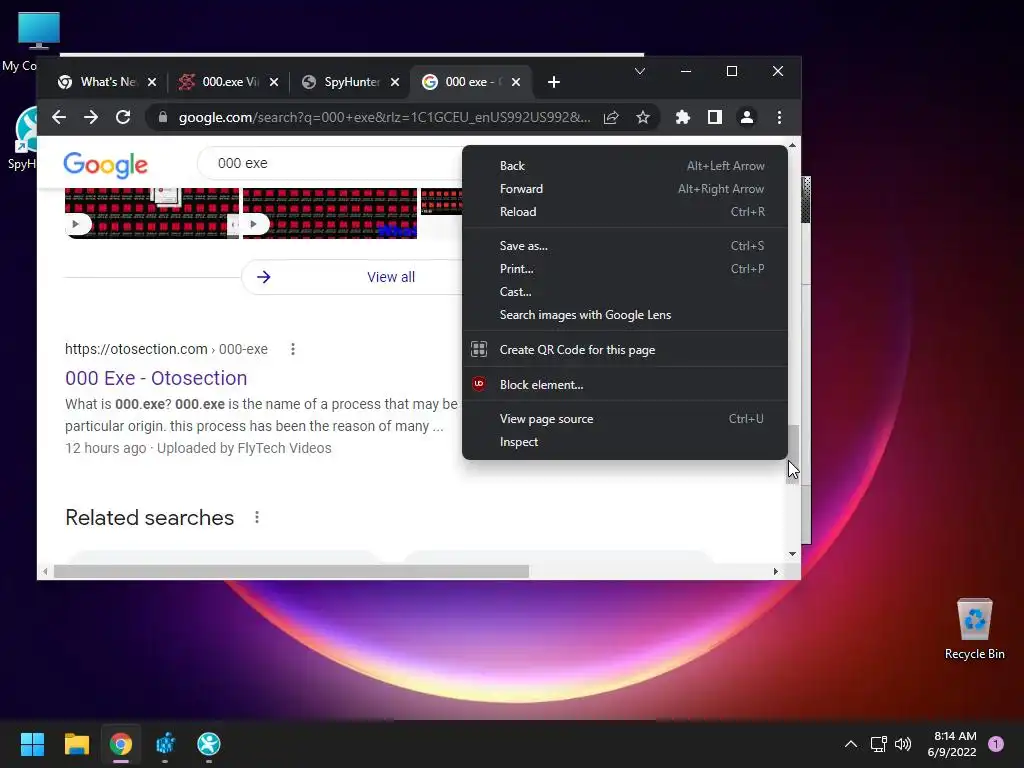Screen dimensions: 1024x768
Task: Open options dots beside otosection.com URL
Action: point(293,349)
